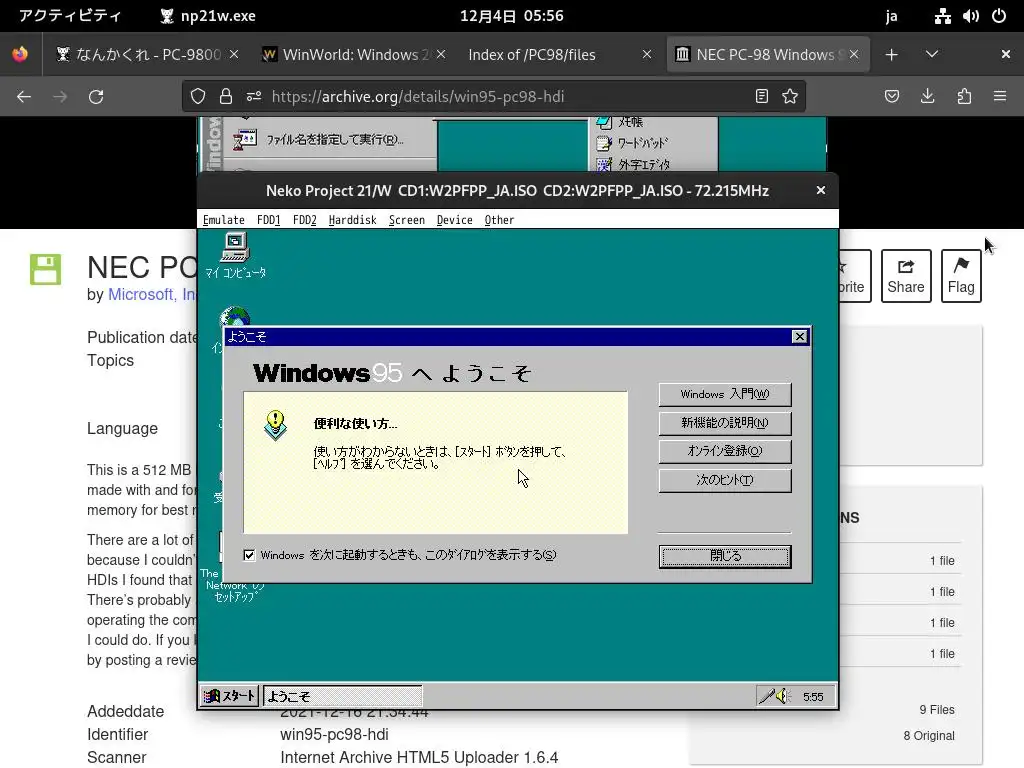Viewport: 1024px width, 768px height.
Task: Click the Windows 95 taskbar clock 5:55
Action: (813, 697)
